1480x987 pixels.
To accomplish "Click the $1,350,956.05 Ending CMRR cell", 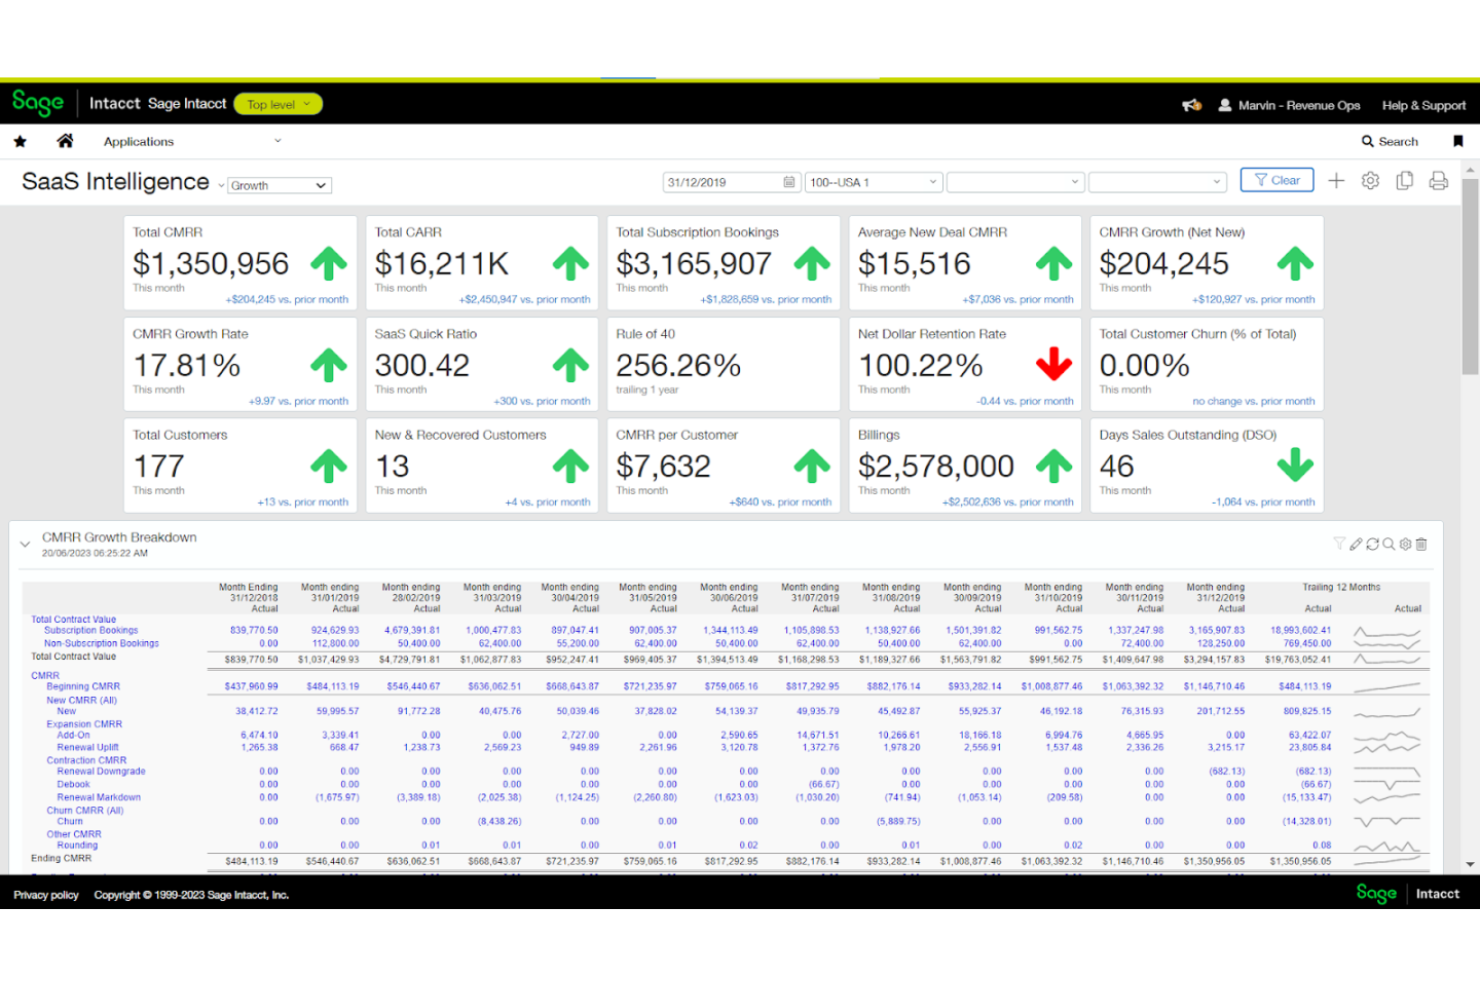I will click(x=1214, y=861).
